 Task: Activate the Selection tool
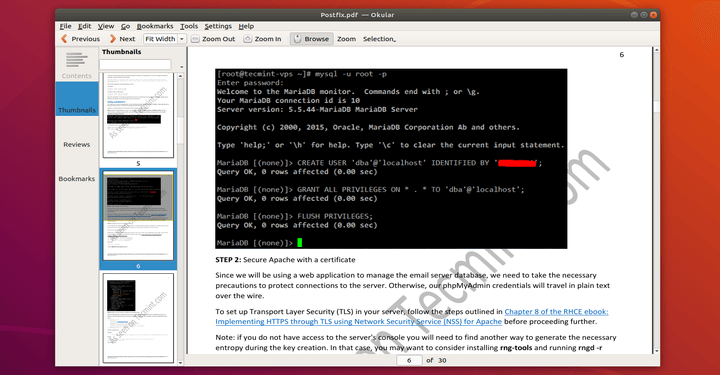[x=379, y=39]
